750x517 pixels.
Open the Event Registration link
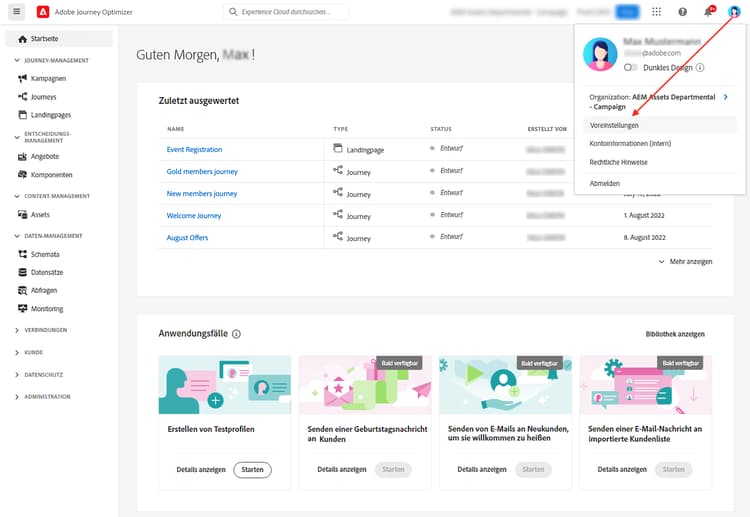point(194,149)
